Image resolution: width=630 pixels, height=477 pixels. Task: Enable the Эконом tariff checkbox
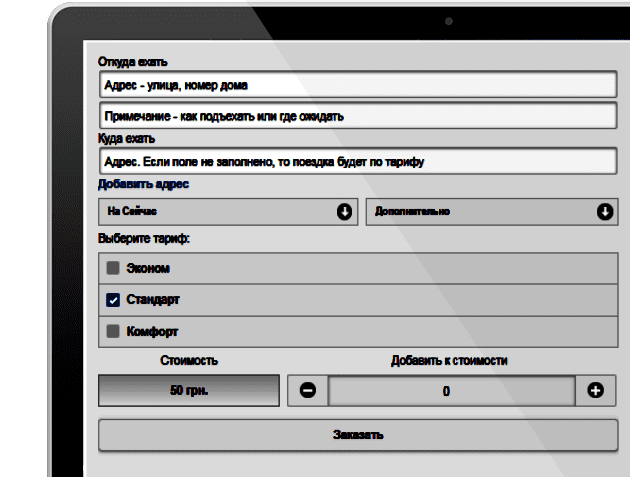(x=114, y=268)
